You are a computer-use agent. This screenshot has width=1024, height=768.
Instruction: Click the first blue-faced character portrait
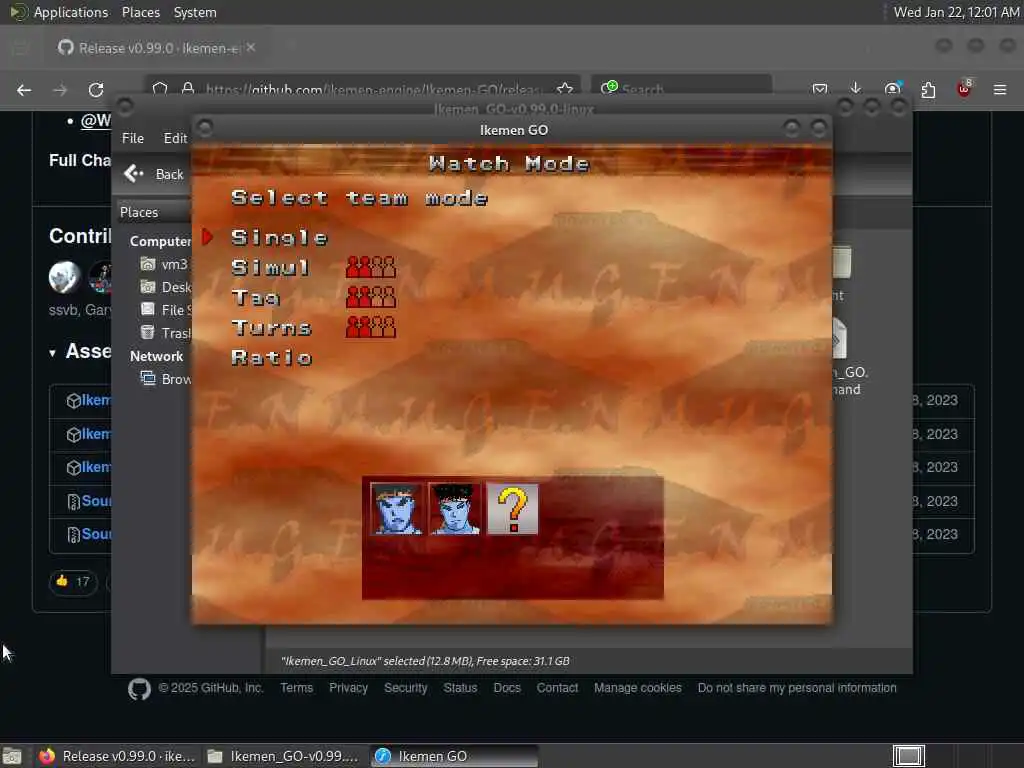[396, 509]
